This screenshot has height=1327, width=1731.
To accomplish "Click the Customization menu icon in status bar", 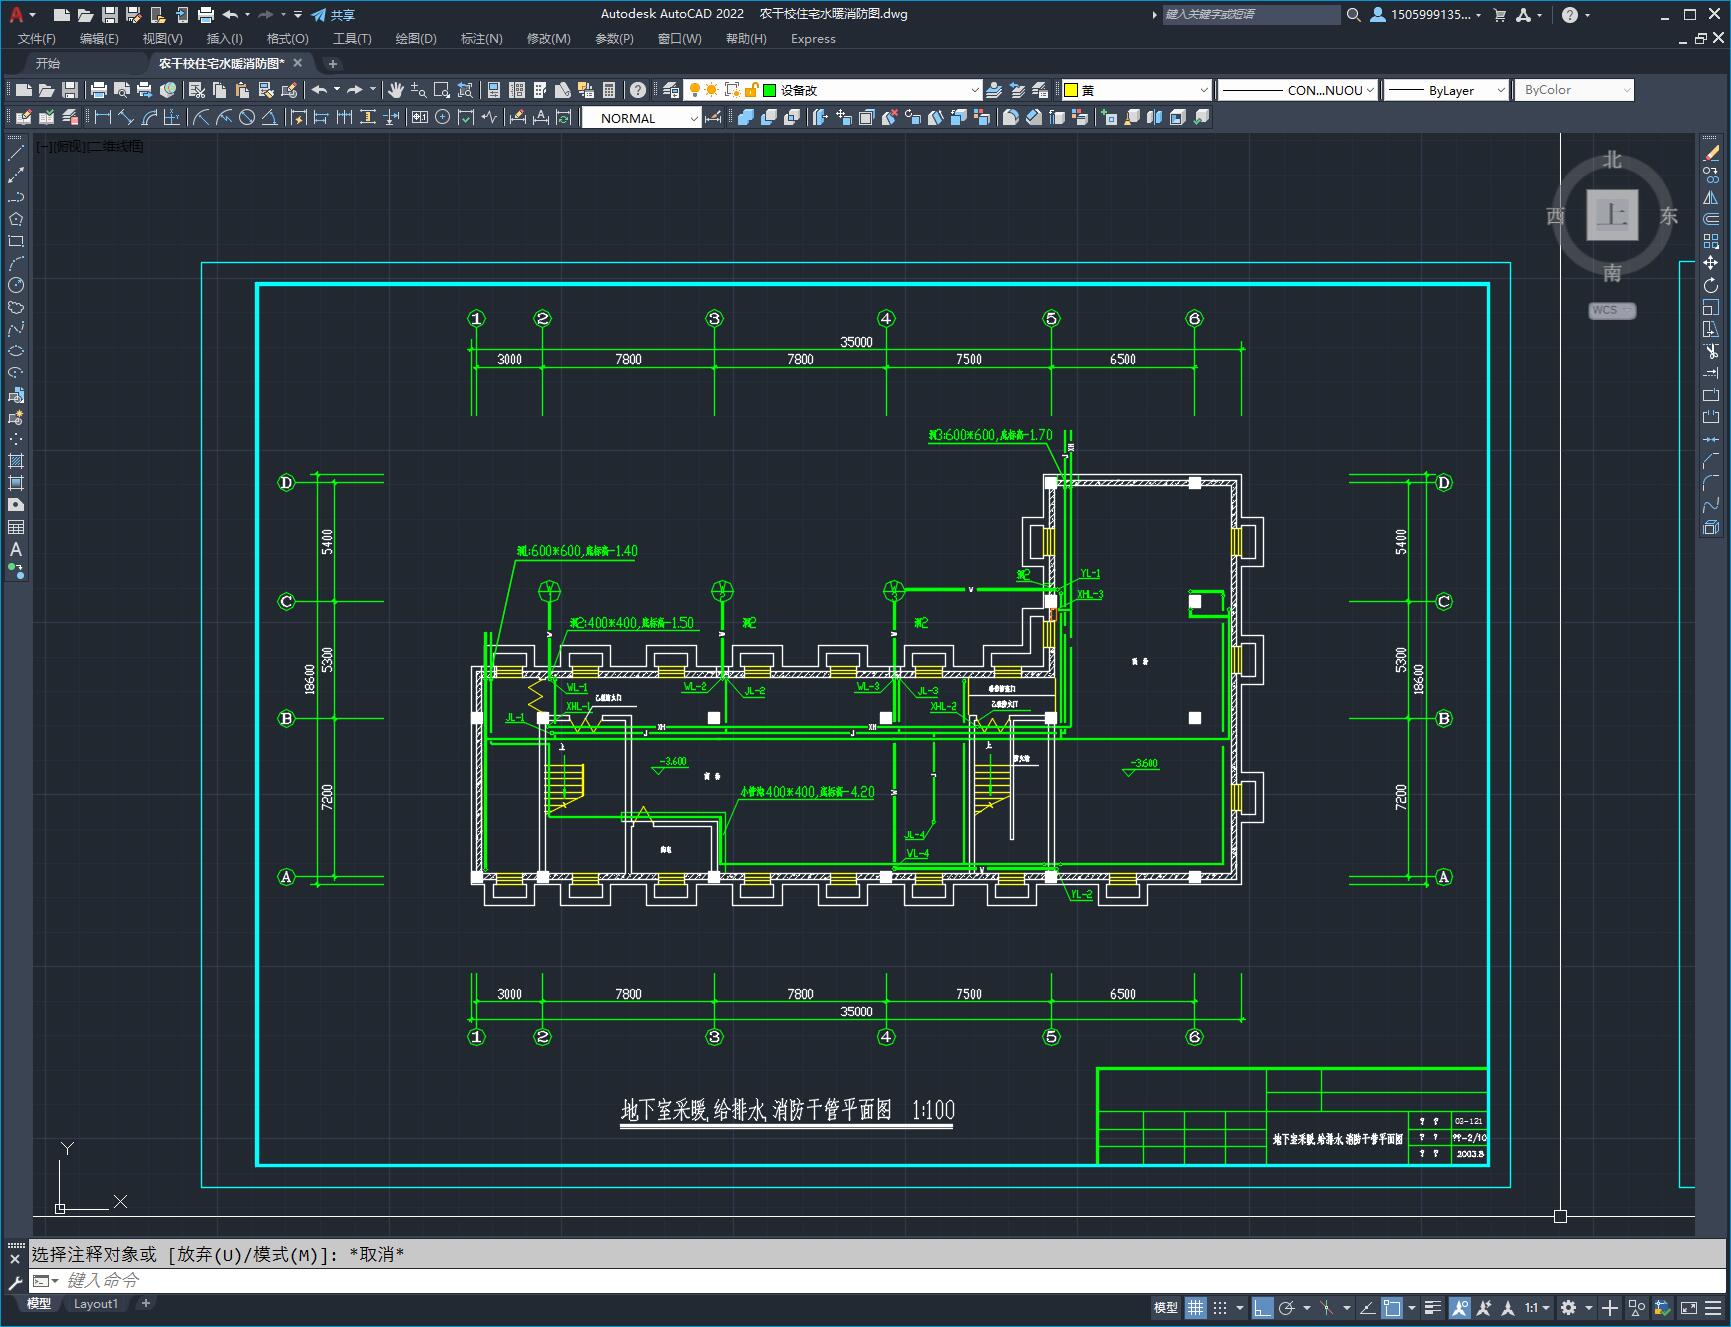I will click(x=1714, y=1307).
